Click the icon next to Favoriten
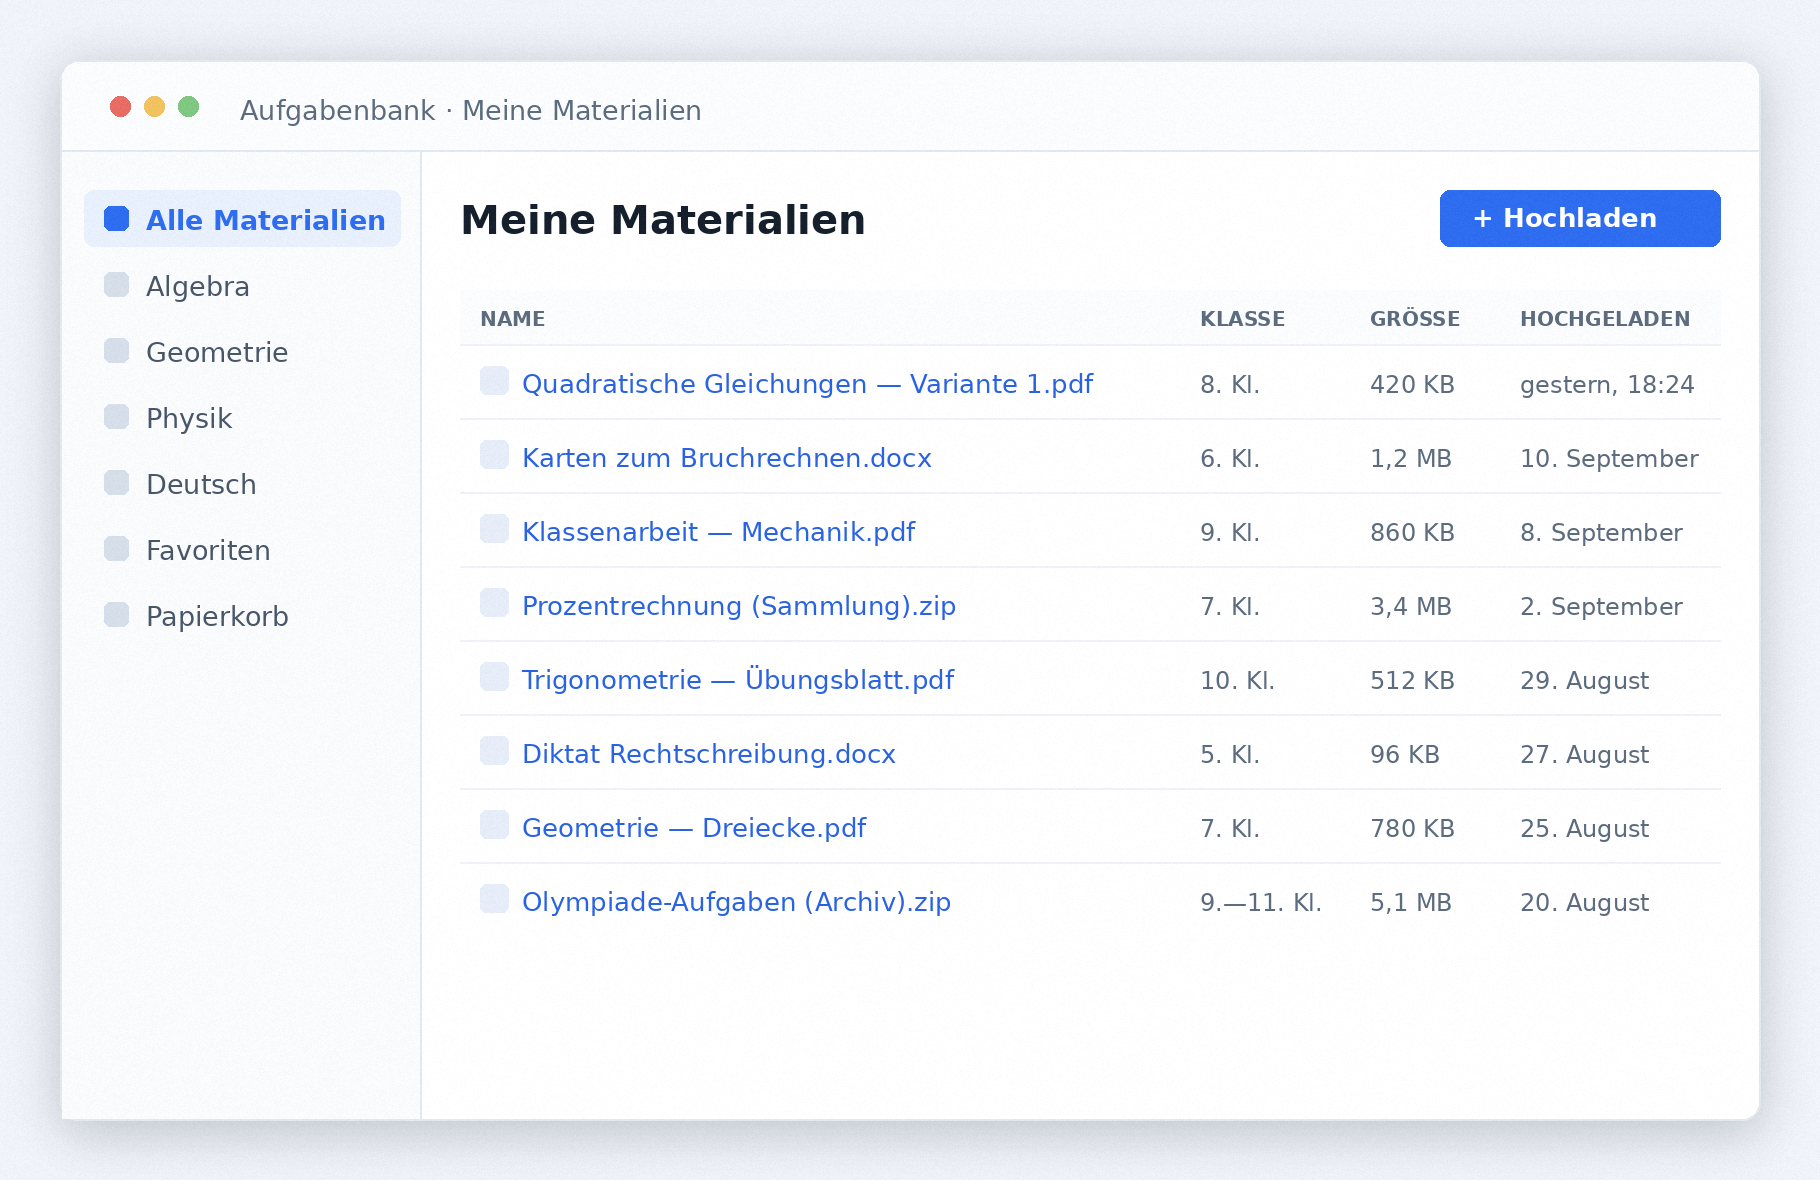1820x1180 pixels. click(117, 549)
